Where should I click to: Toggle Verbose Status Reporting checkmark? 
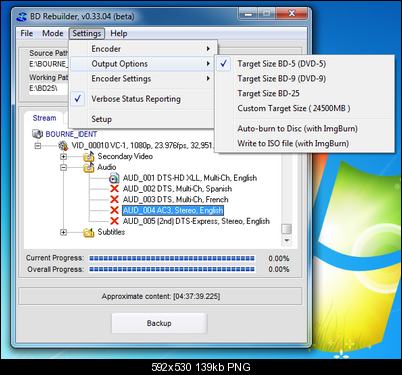point(77,99)
